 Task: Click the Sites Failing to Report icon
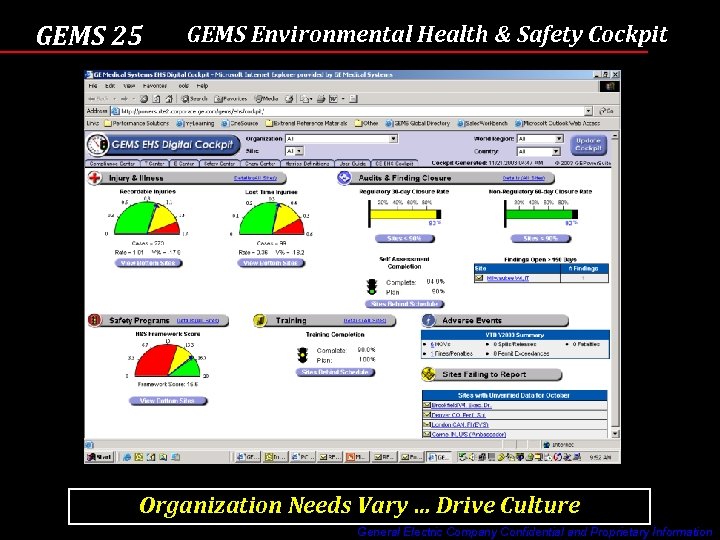pos(428,374)
